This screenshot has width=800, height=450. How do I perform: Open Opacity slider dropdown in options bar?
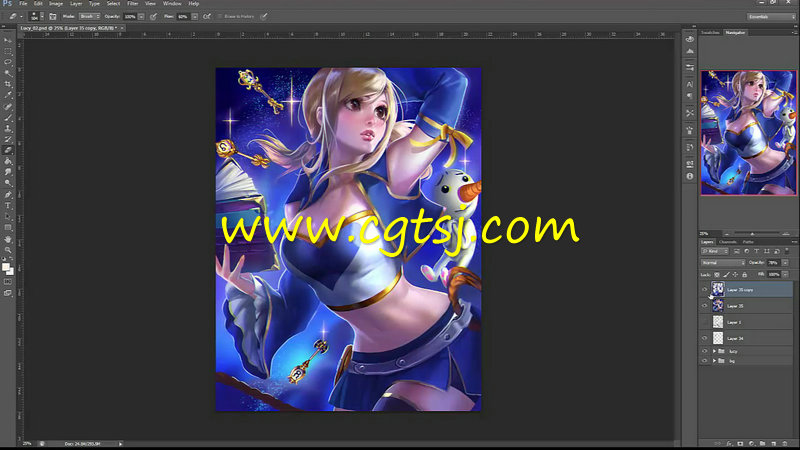(141, 16)
